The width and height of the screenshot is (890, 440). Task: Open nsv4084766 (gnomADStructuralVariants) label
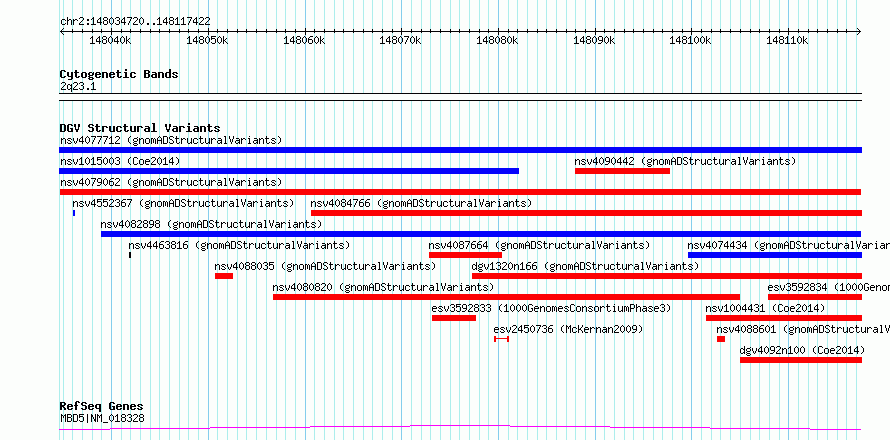tap(421, 203)
